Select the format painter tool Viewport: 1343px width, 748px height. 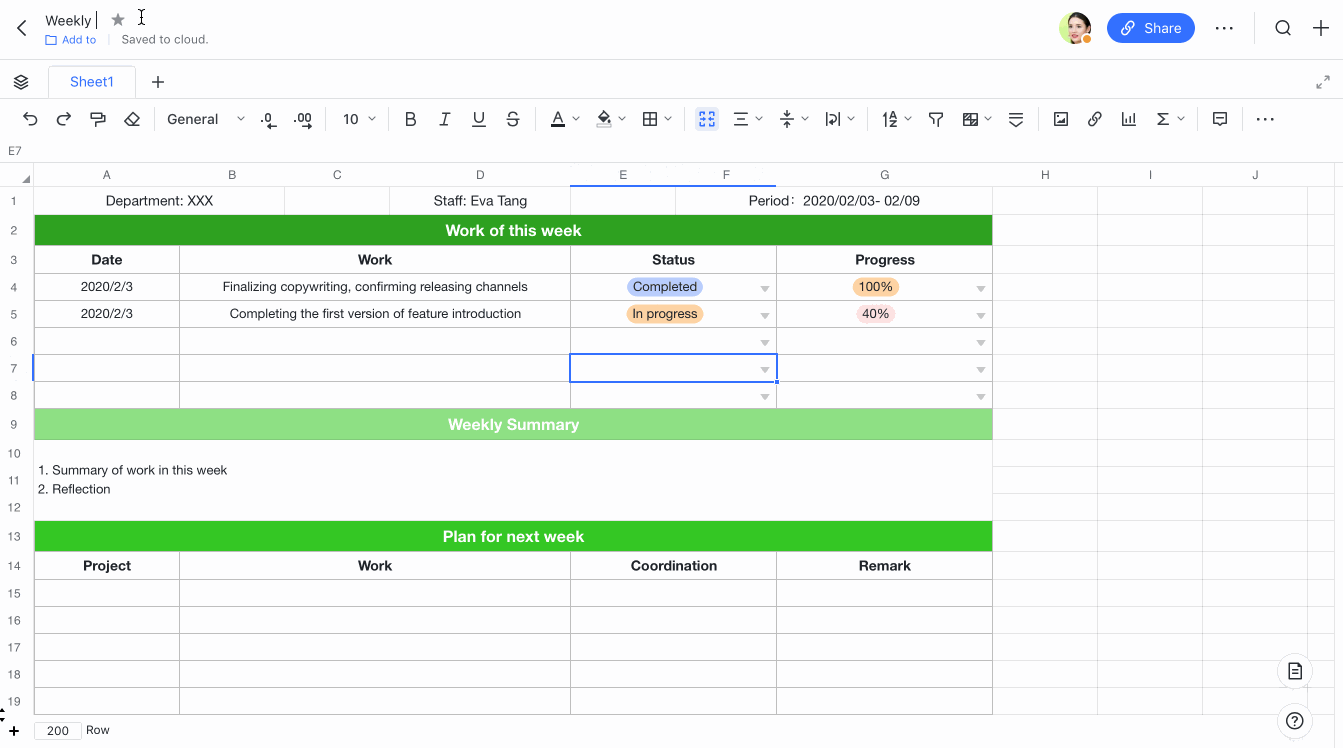tap(97, 119)
